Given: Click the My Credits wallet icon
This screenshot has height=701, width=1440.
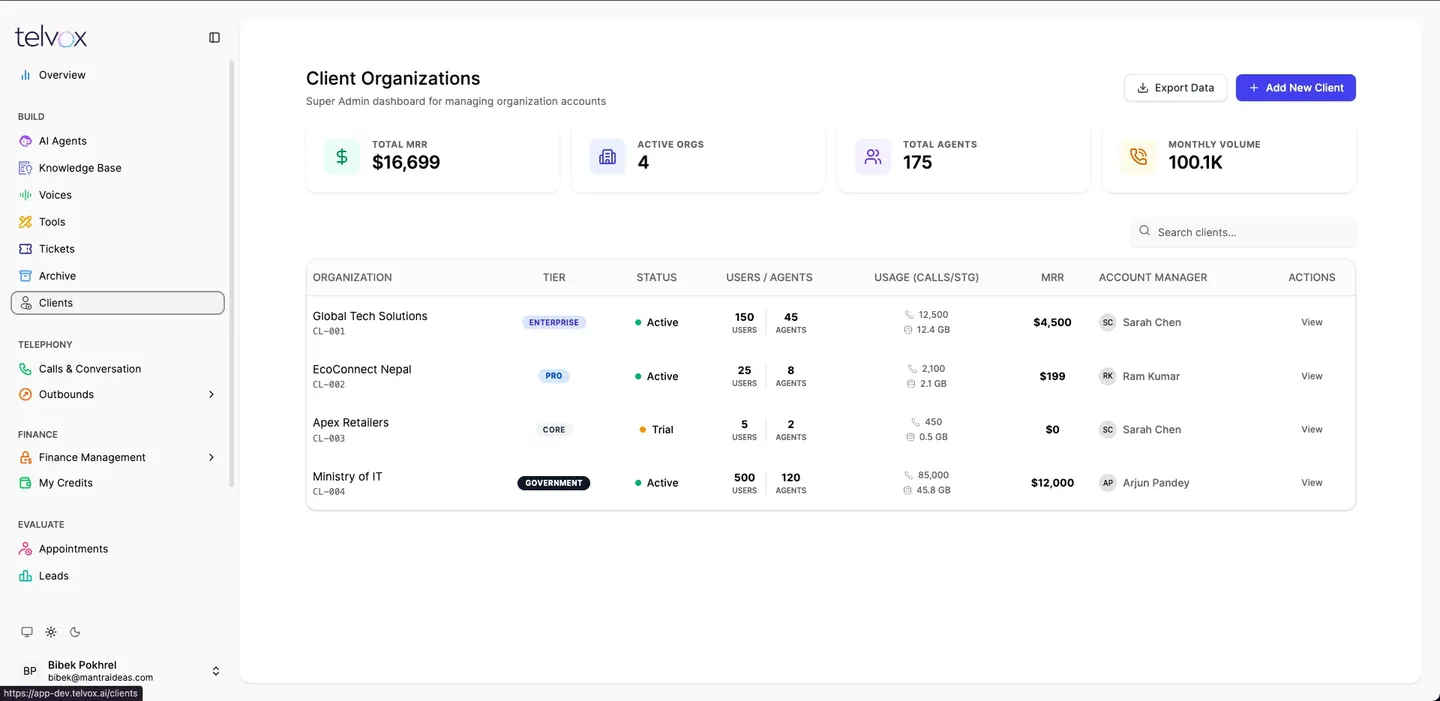Looking at the screenshot, I should click(26, 483).
